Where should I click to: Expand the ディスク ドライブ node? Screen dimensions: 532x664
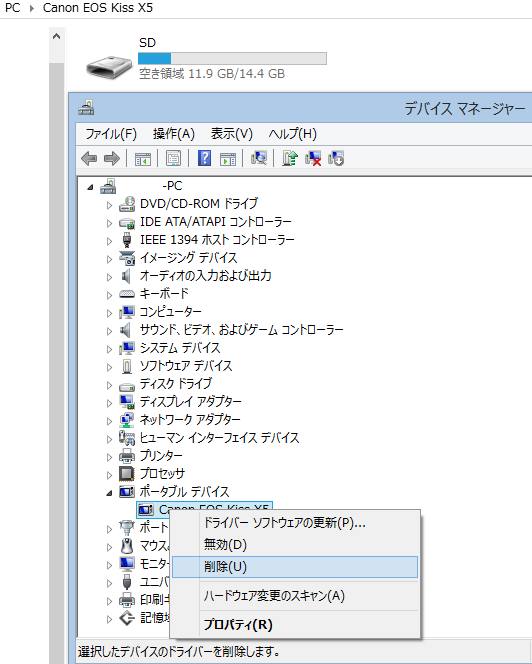(x=109, y=385)
